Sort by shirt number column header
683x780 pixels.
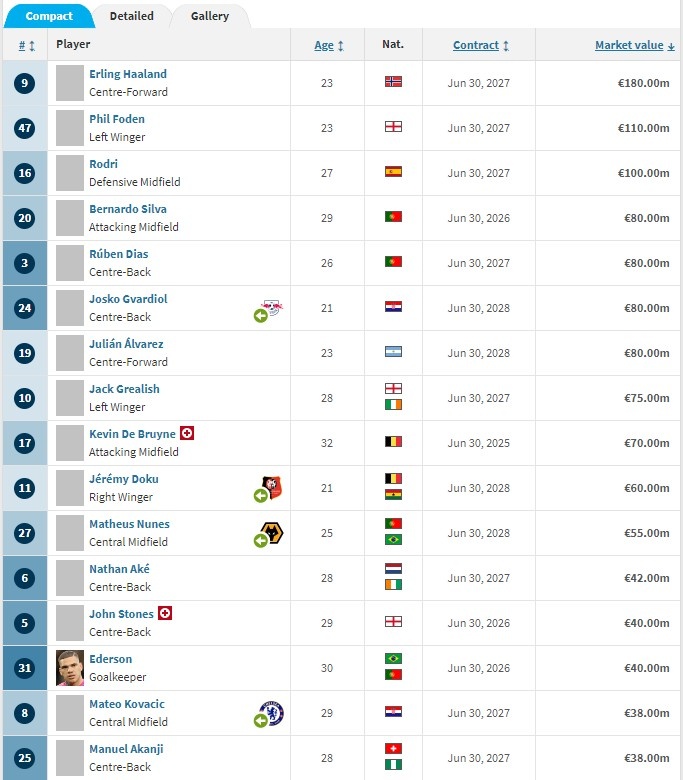(26, 45)
